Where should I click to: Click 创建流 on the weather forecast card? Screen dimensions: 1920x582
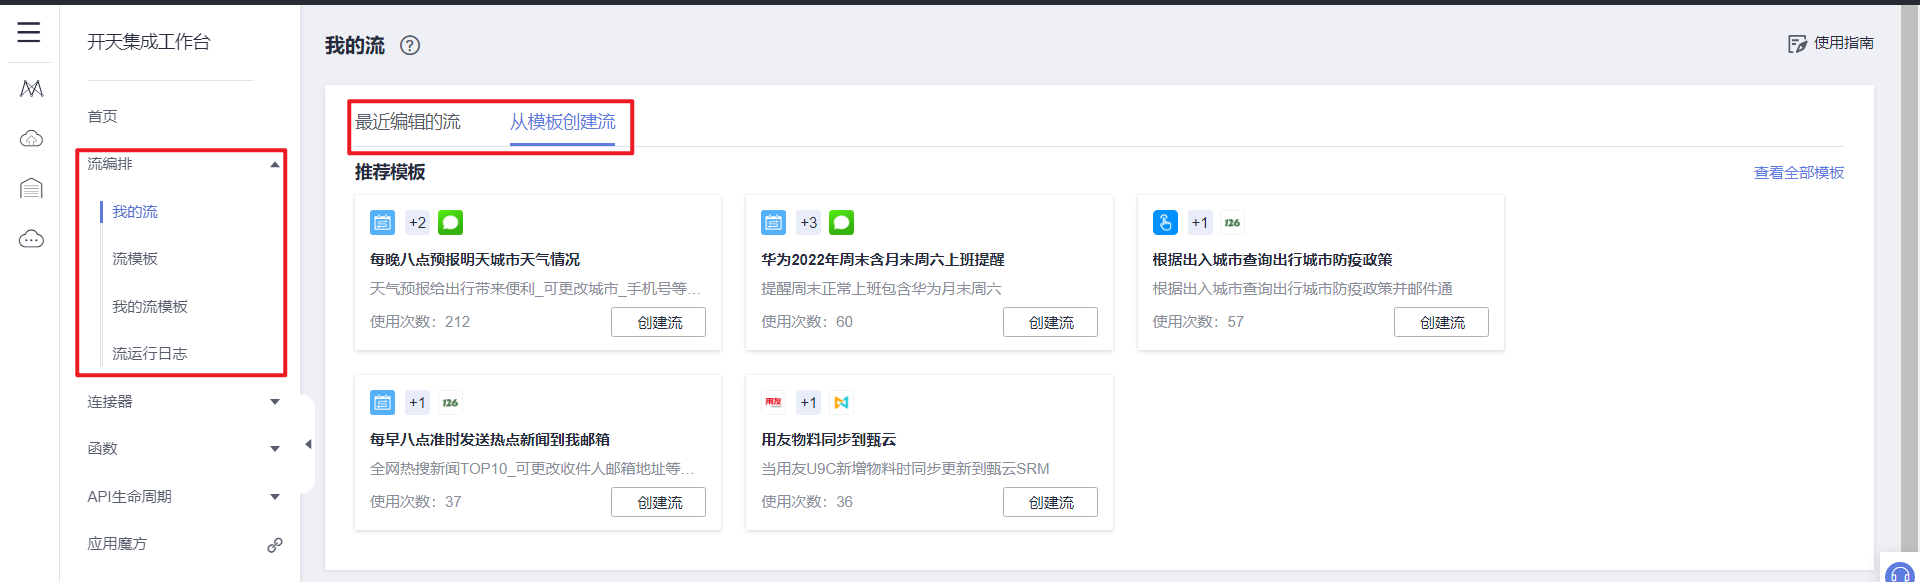point(659,322)
